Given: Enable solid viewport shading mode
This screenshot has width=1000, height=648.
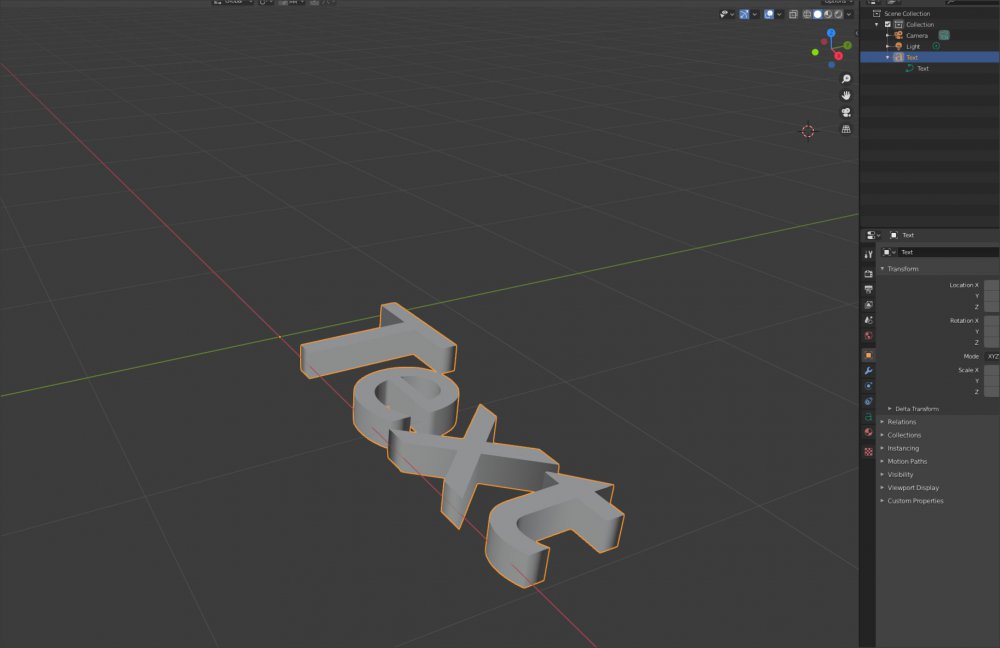Looking at the screenshot, I should (817, 14).
